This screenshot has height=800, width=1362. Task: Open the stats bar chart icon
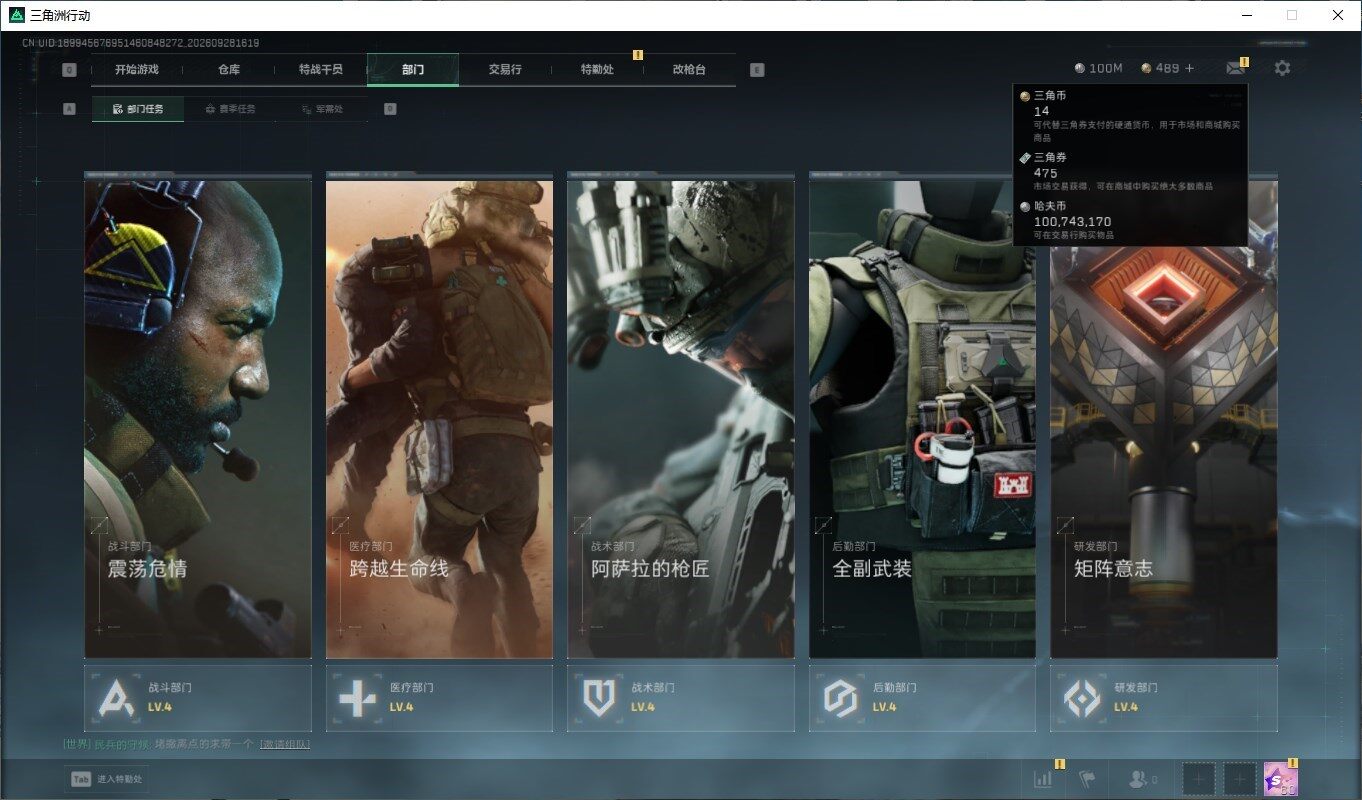coord(1043,779)
